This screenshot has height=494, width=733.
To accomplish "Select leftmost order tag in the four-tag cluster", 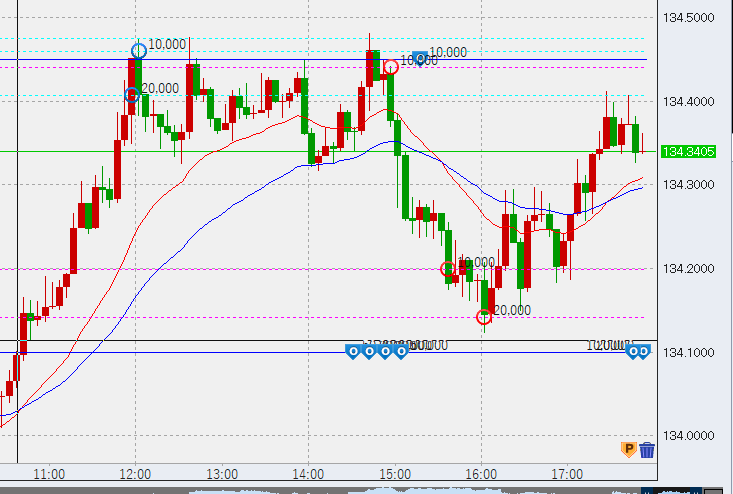I will tap(352, 350).
